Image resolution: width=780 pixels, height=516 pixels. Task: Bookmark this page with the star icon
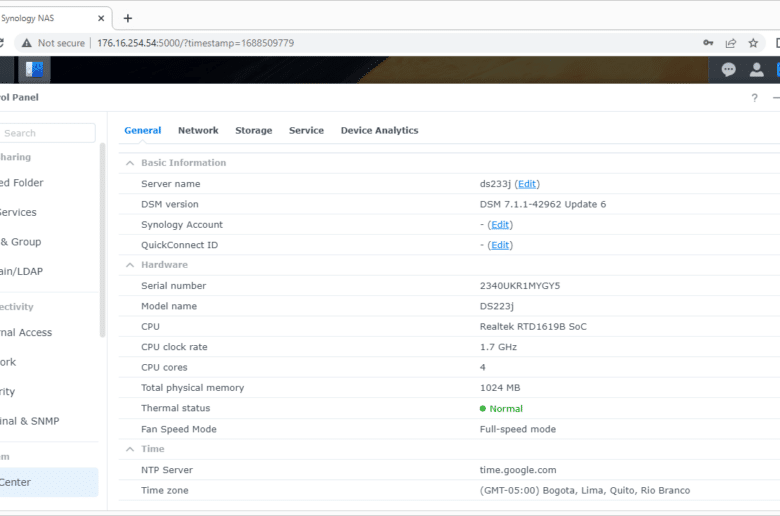click(753, 43)
